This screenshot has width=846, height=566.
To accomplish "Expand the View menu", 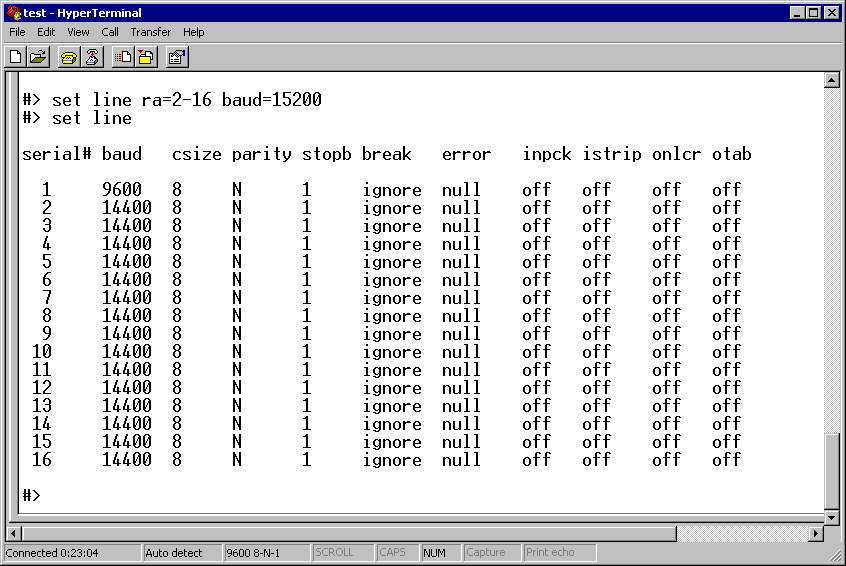I will tap(78, 32).
